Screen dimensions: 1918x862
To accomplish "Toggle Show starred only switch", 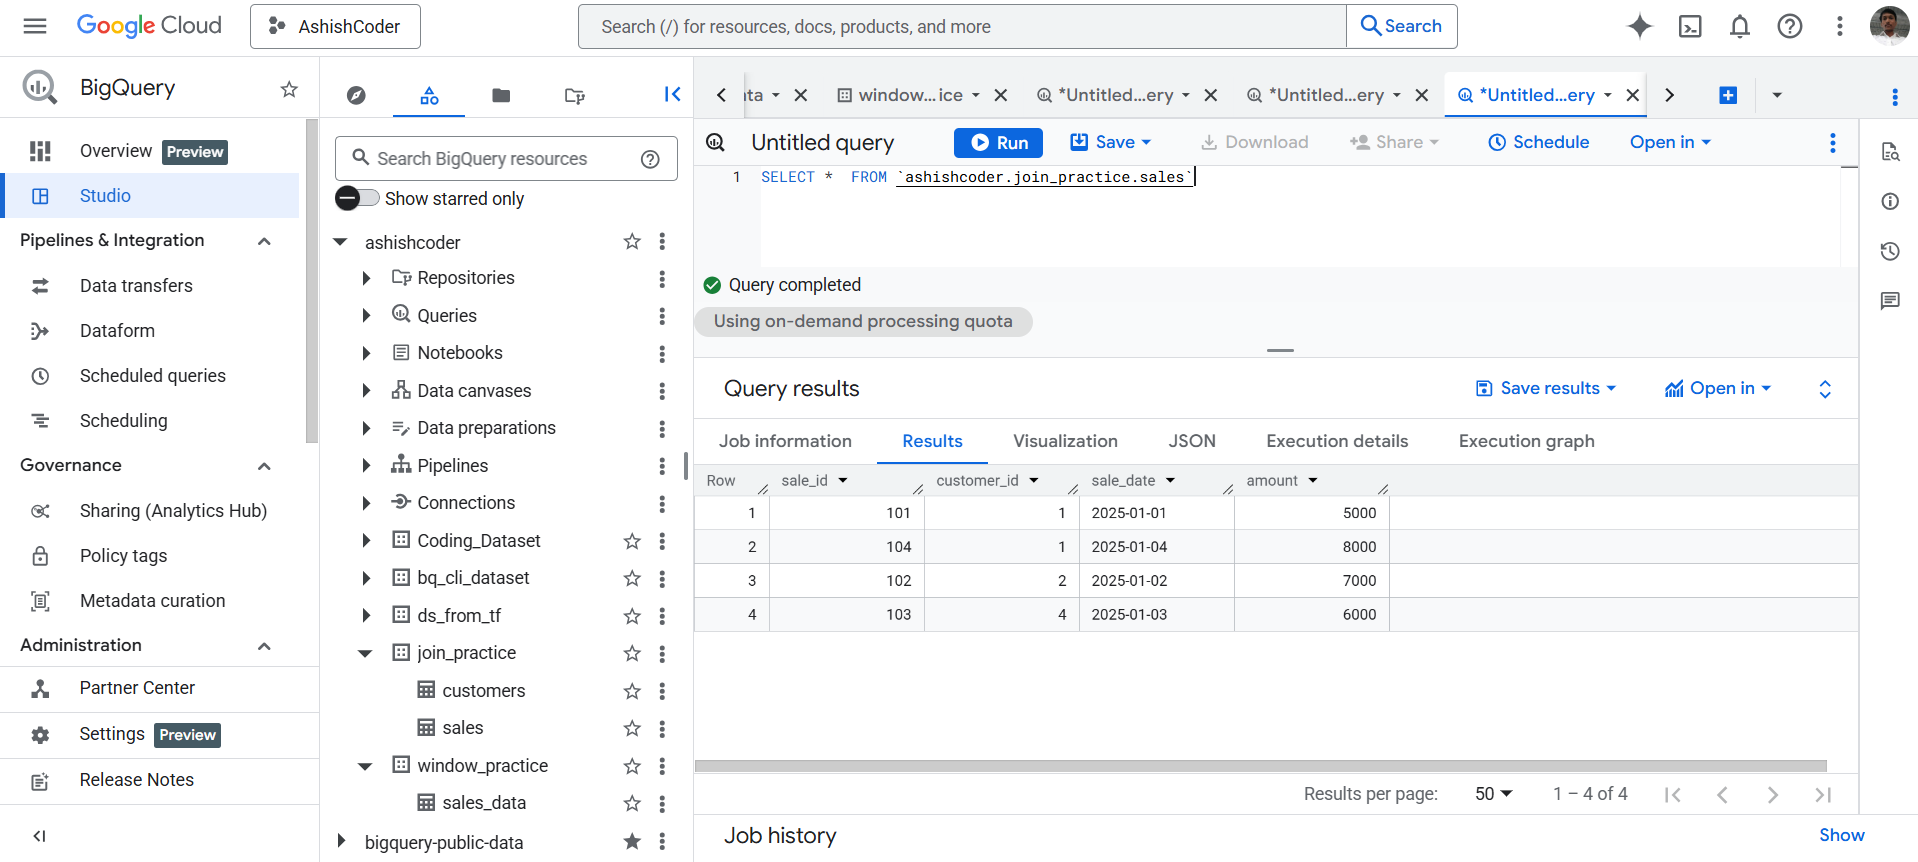I will tap(358, 198).
